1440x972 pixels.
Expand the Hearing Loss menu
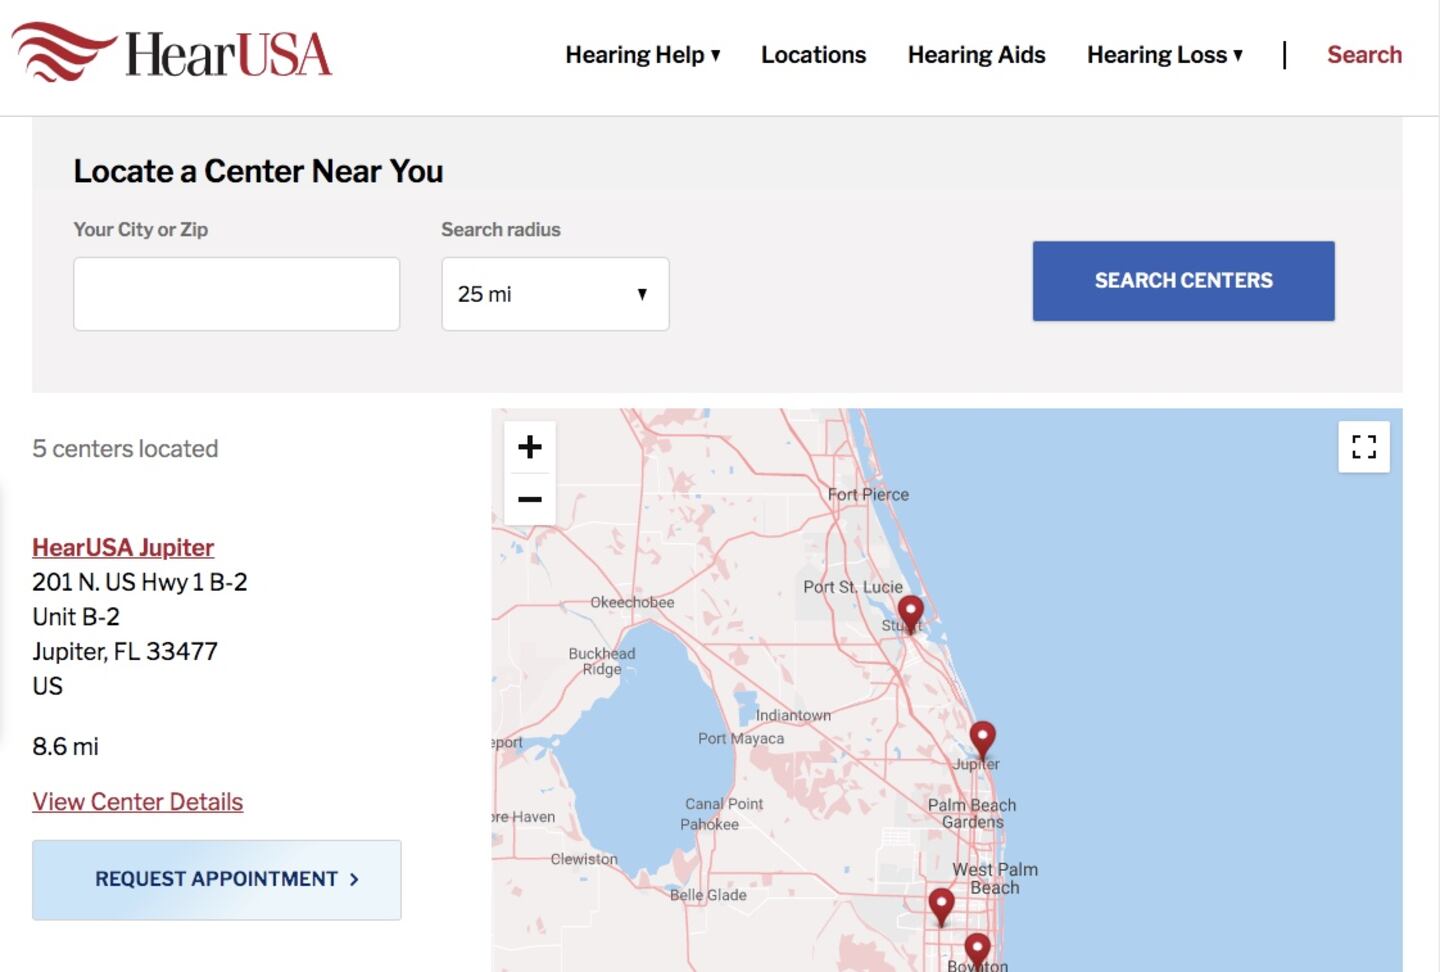coord(1164,55)
